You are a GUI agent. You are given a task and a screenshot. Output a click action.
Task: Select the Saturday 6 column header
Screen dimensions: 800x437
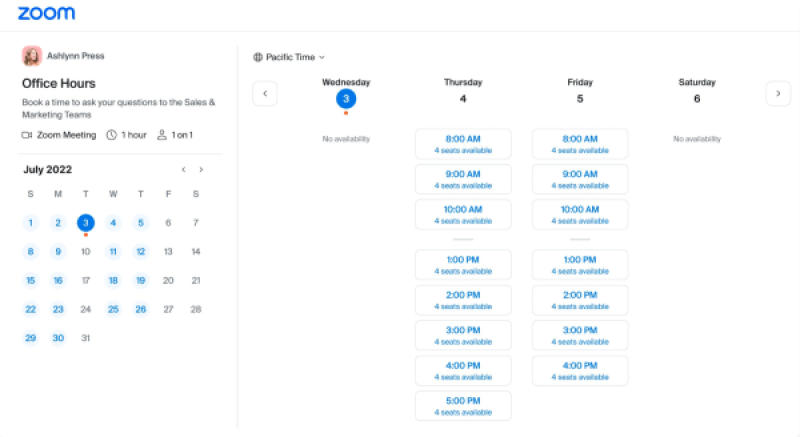click(696, 92)
